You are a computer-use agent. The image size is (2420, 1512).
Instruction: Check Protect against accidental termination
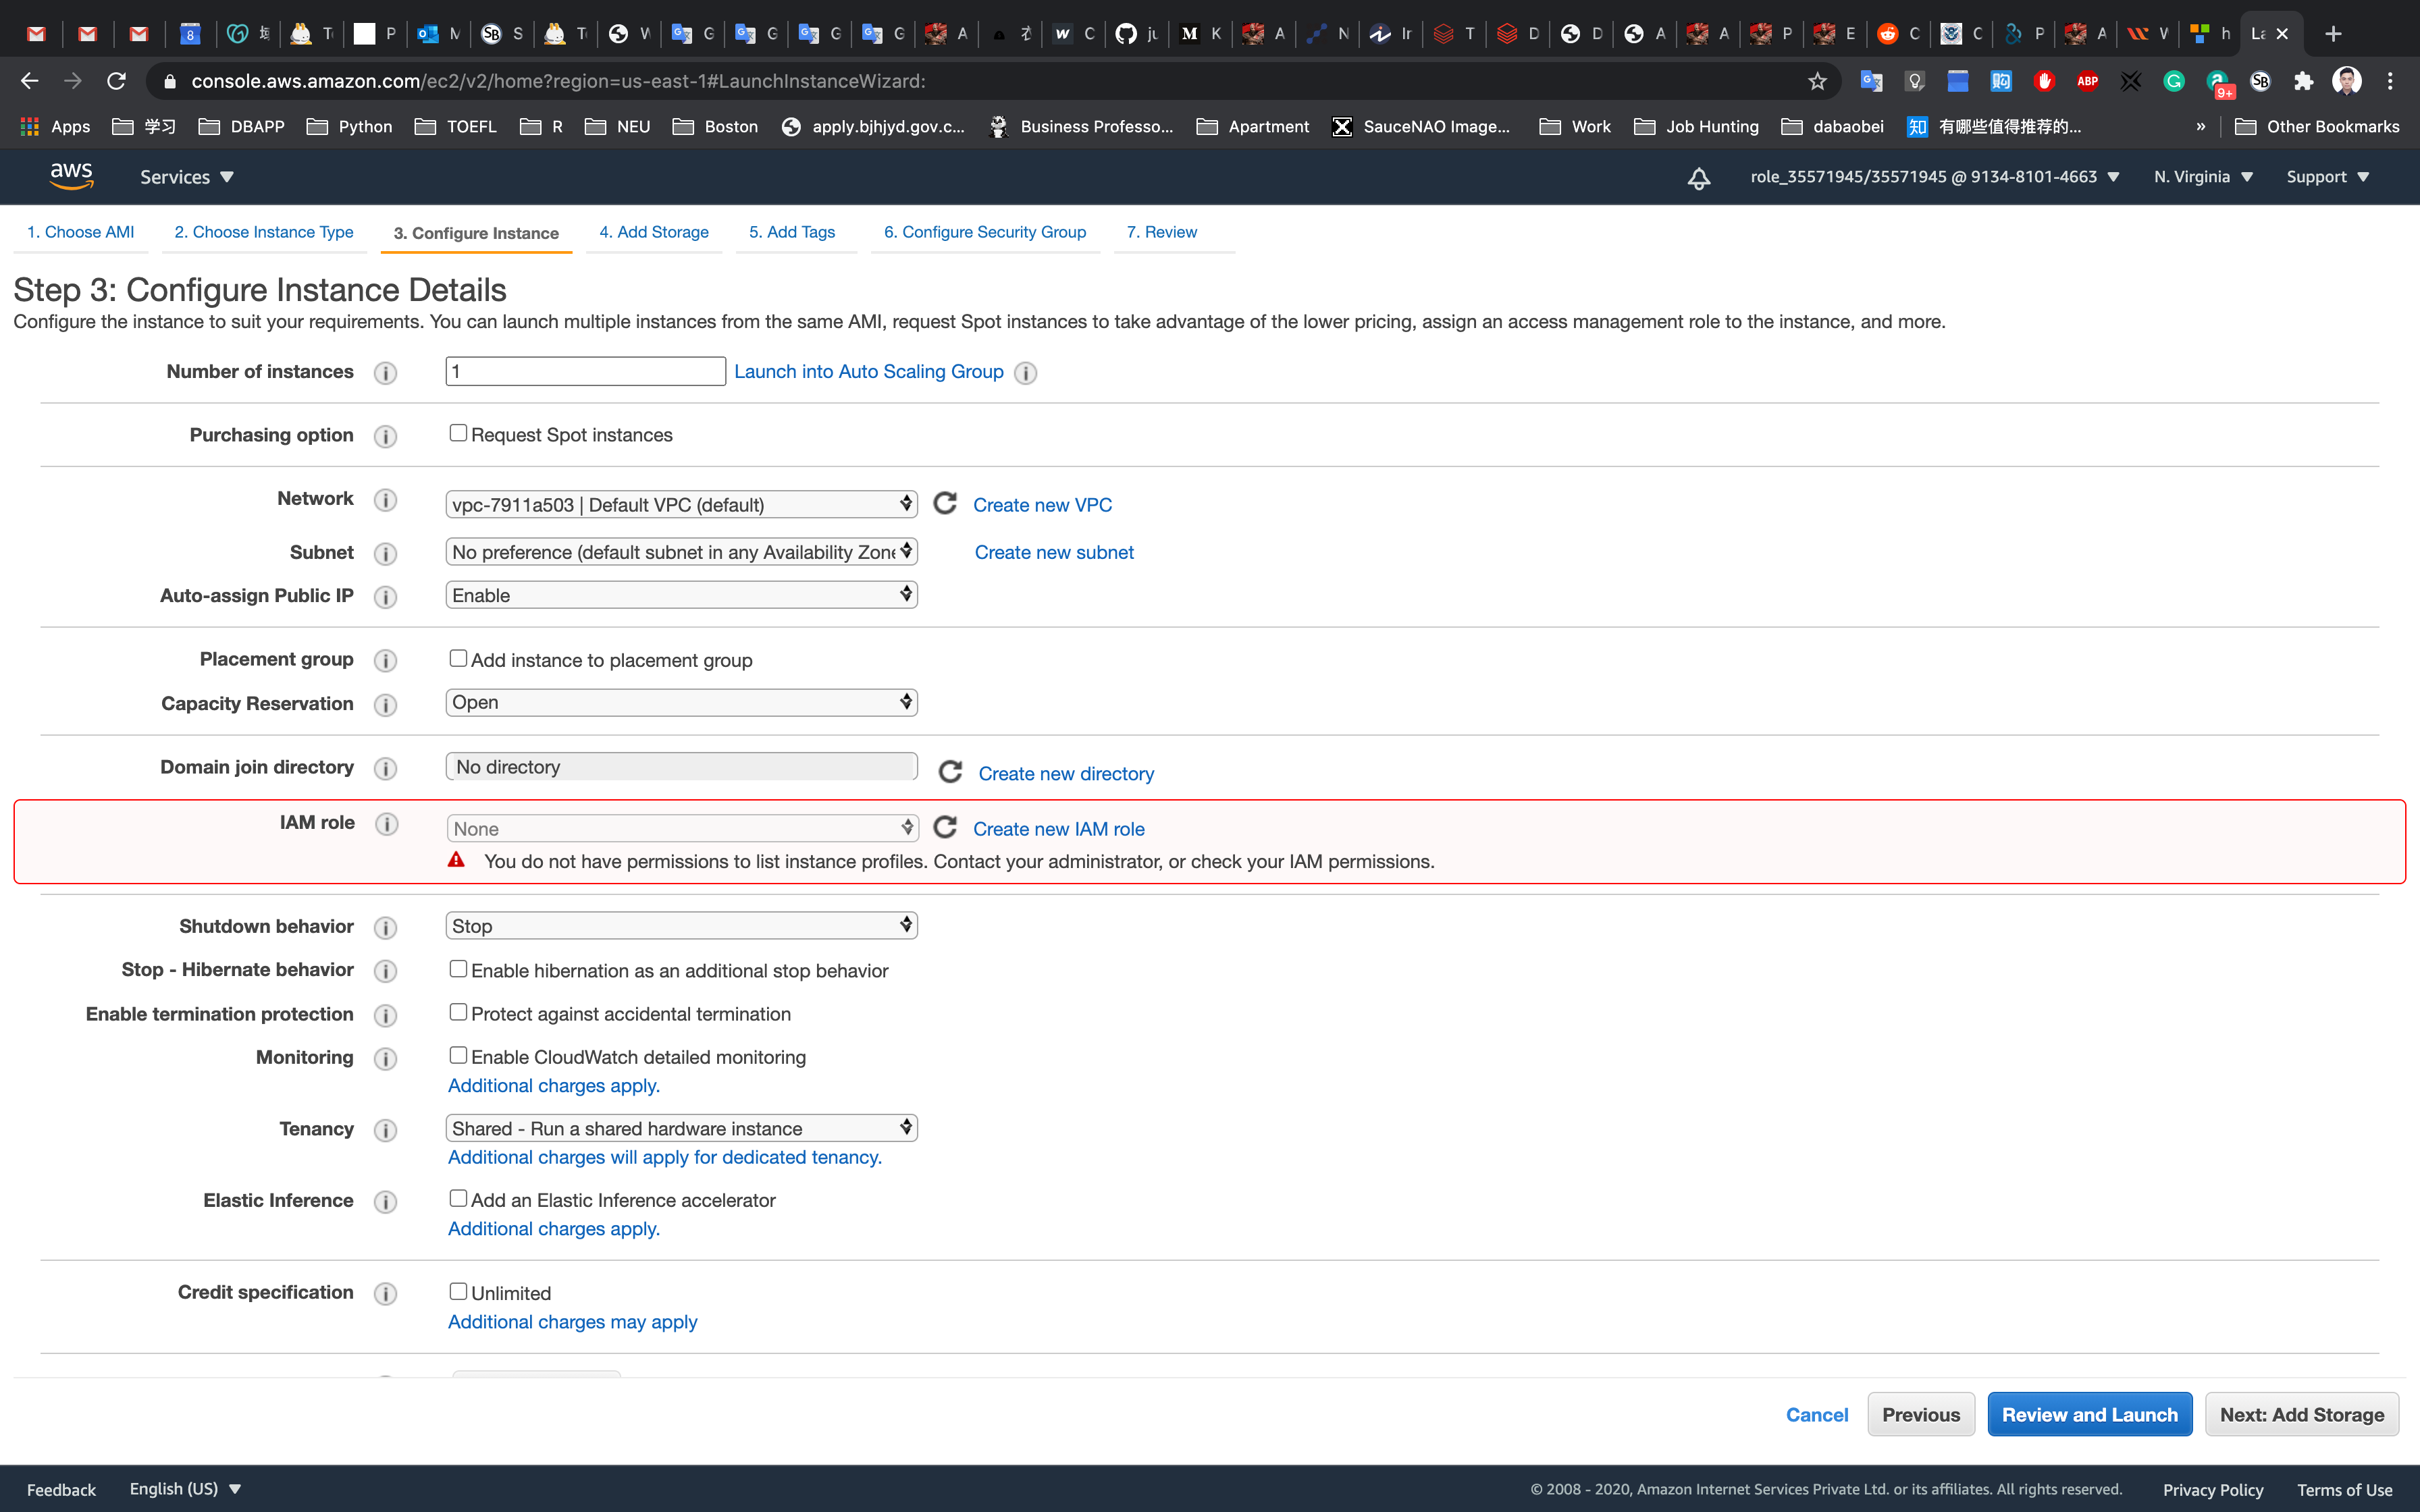click(458, 1012)
